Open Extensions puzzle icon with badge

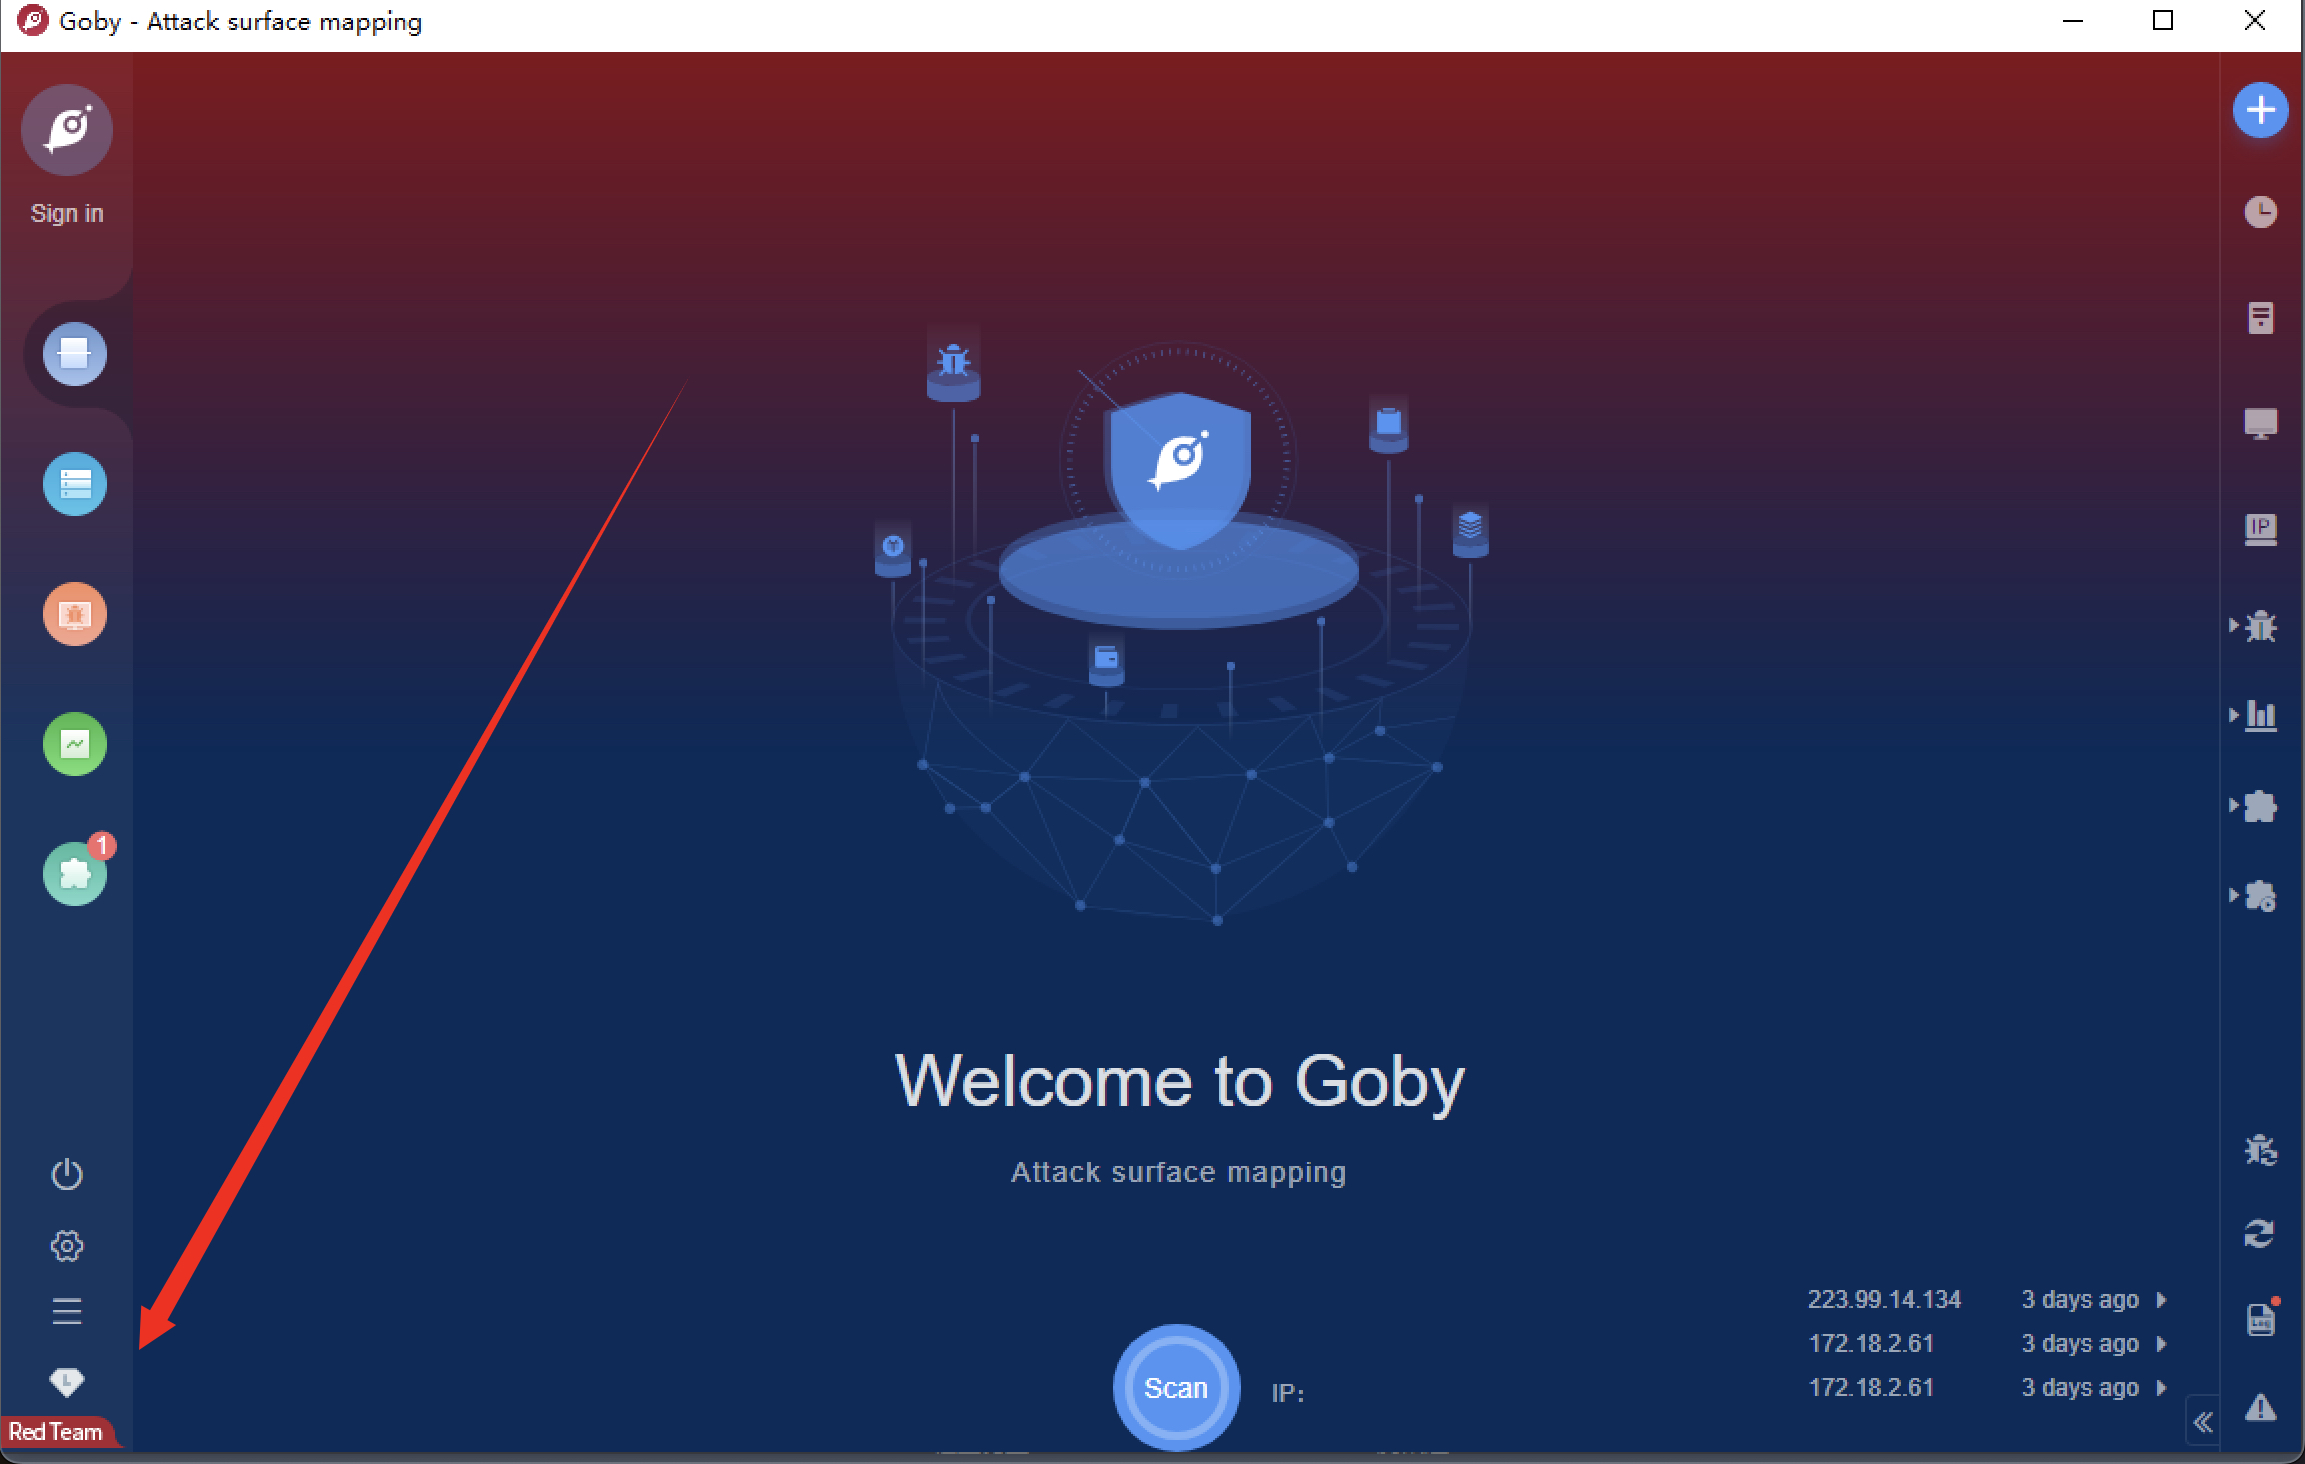click(x=75, y=874)
